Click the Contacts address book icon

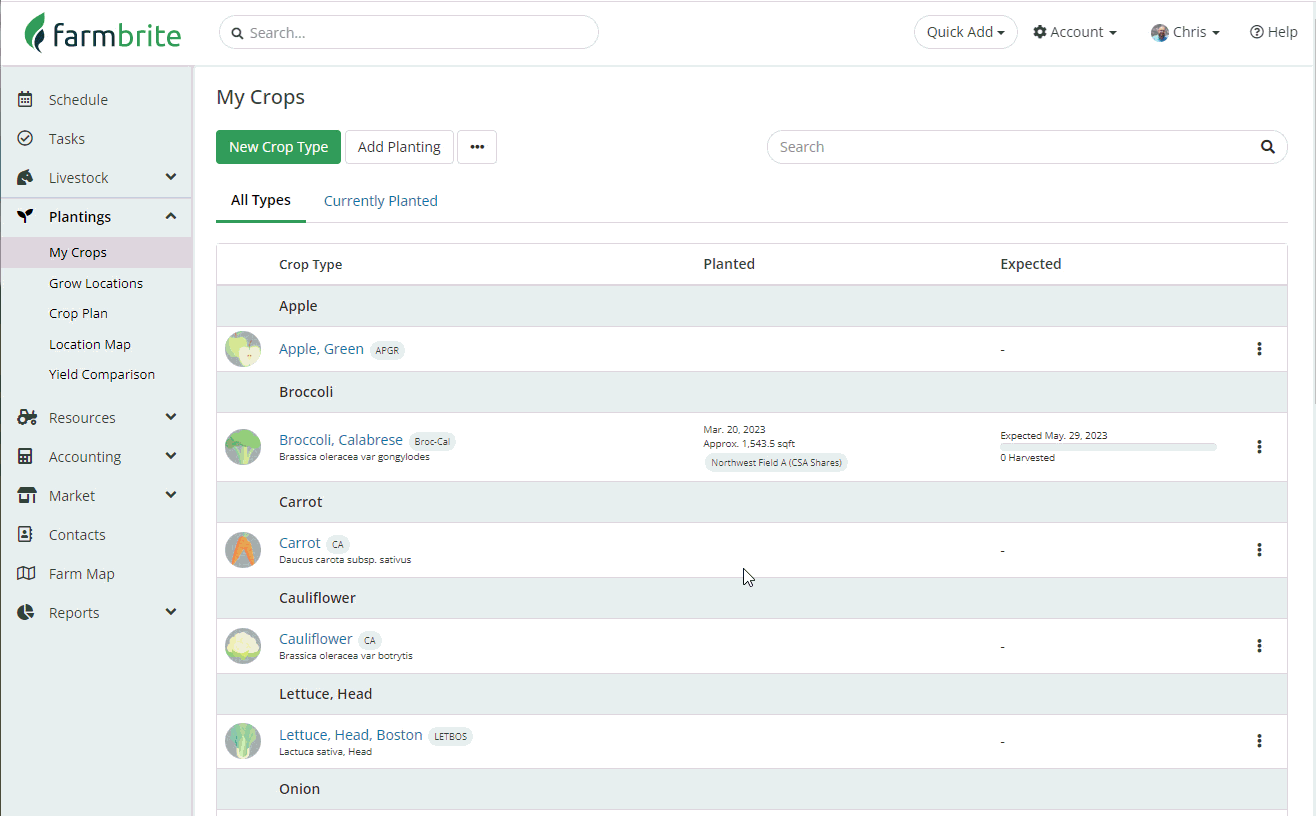coord(26,534)
